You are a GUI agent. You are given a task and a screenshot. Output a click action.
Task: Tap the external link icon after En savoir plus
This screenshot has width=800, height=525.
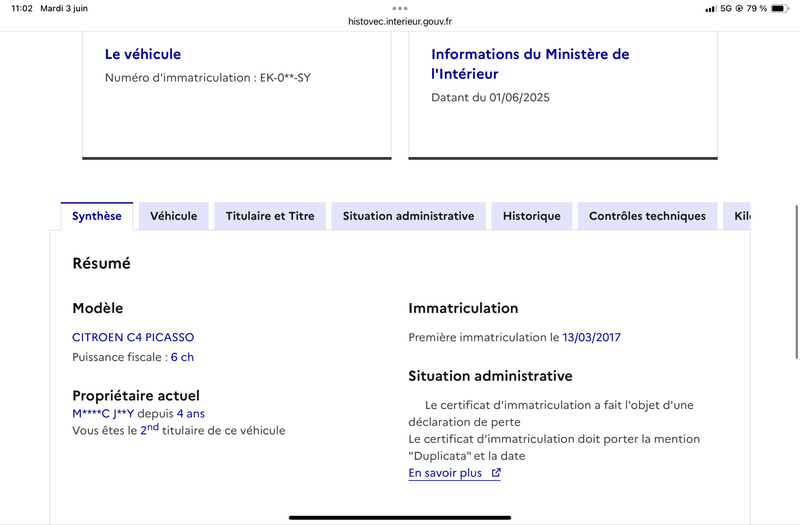point(496,473)
